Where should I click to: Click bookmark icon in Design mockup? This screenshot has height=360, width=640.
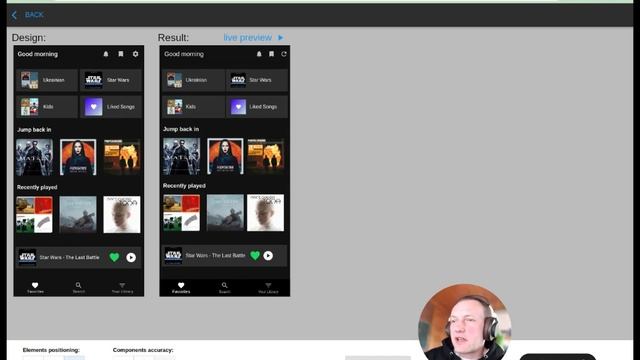tap(121, 54)
